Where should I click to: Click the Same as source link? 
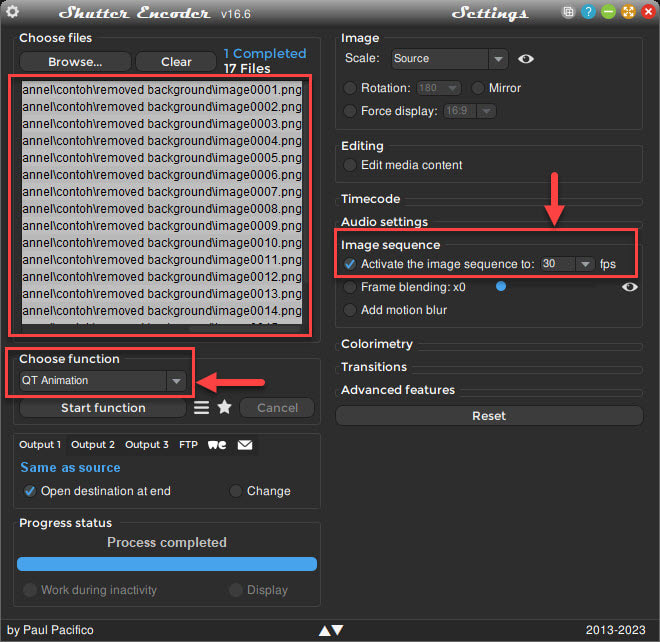(70, 468)
